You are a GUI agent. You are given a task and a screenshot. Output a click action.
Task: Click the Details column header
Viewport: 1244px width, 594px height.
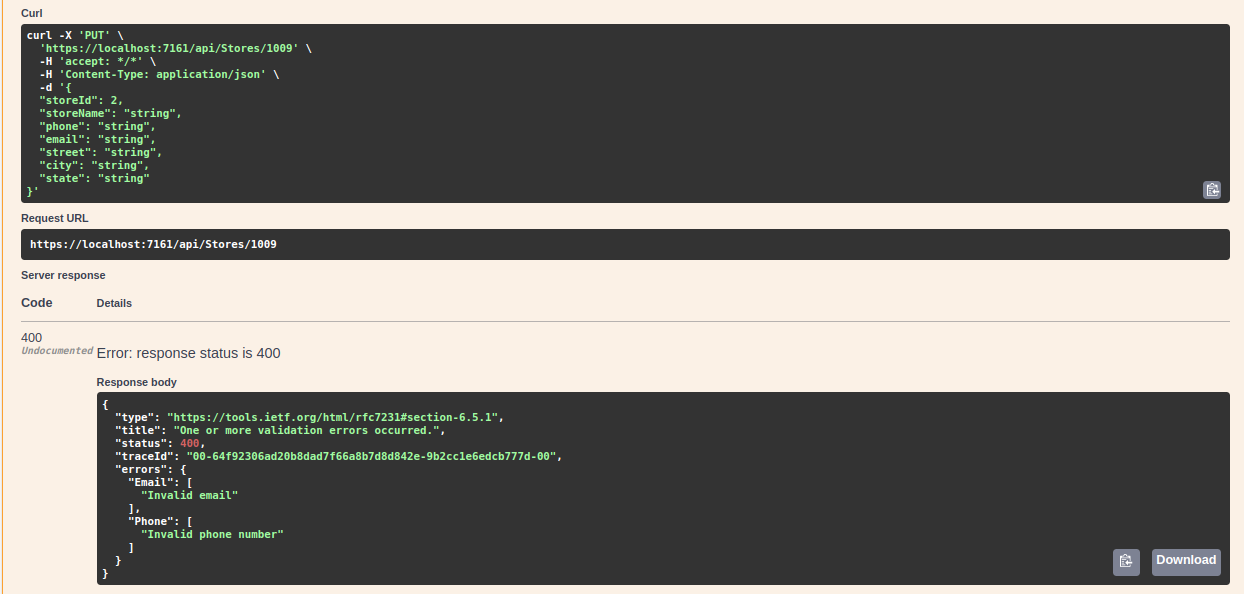pos(113,303)
